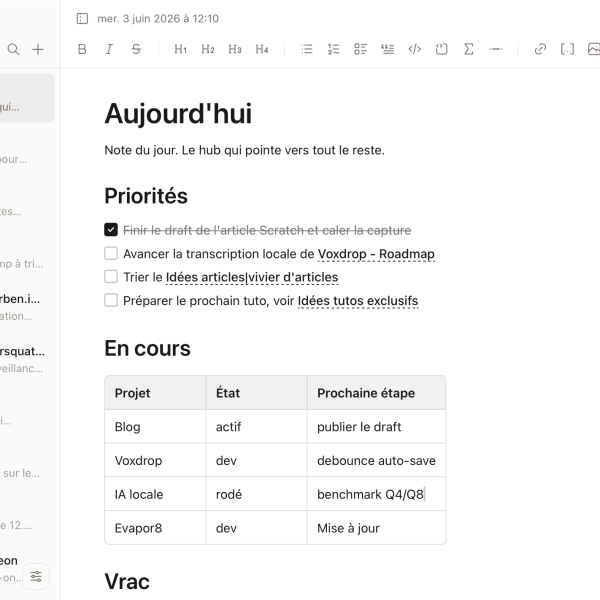Open the 'Idées tutos exclusifs' link
This screenshot has width=600, height=600.
point(358,301)
